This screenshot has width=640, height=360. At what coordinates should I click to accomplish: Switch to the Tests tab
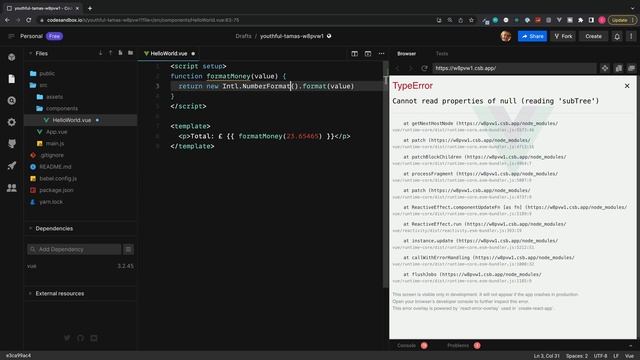click(442, 53)
